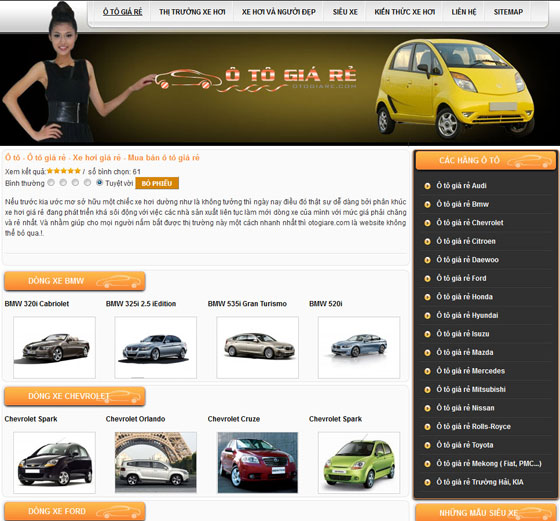Open Ô tô giá rẻ Rolls-Royce link
The width and height of the screenshot is (560, 521).
click(x=473, y=426)
